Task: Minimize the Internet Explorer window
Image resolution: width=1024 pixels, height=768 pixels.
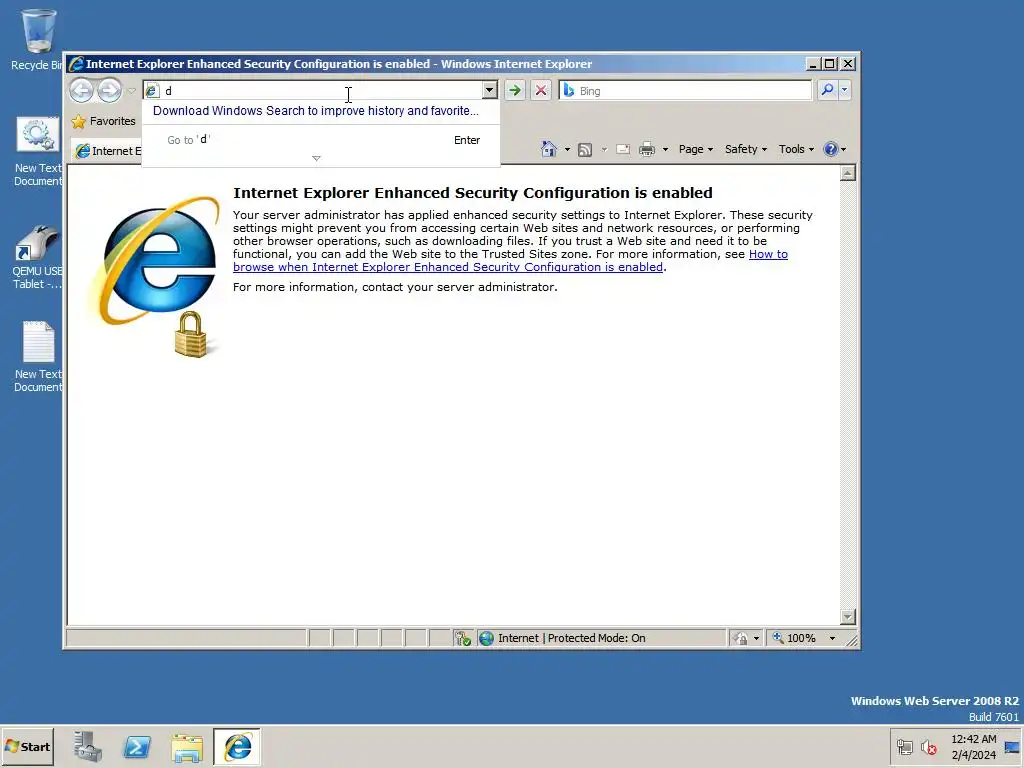Action: [x=812, y=64]
